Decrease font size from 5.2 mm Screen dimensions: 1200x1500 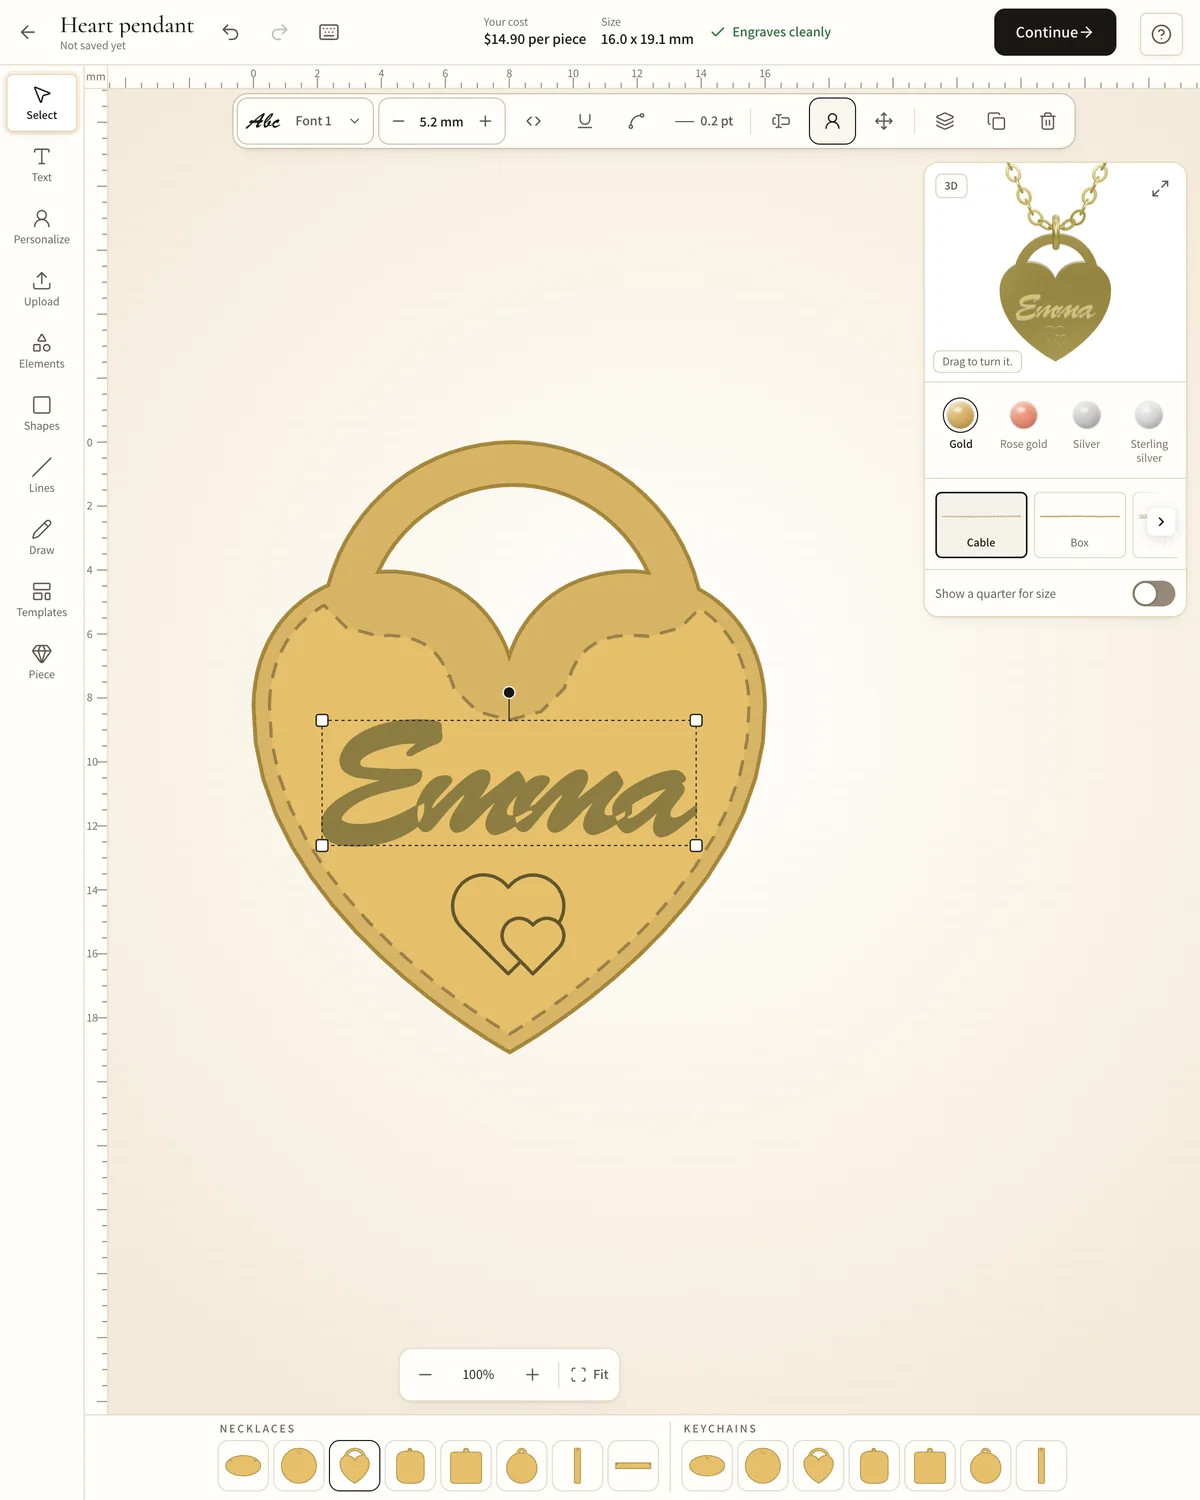[x=398, y=121]
